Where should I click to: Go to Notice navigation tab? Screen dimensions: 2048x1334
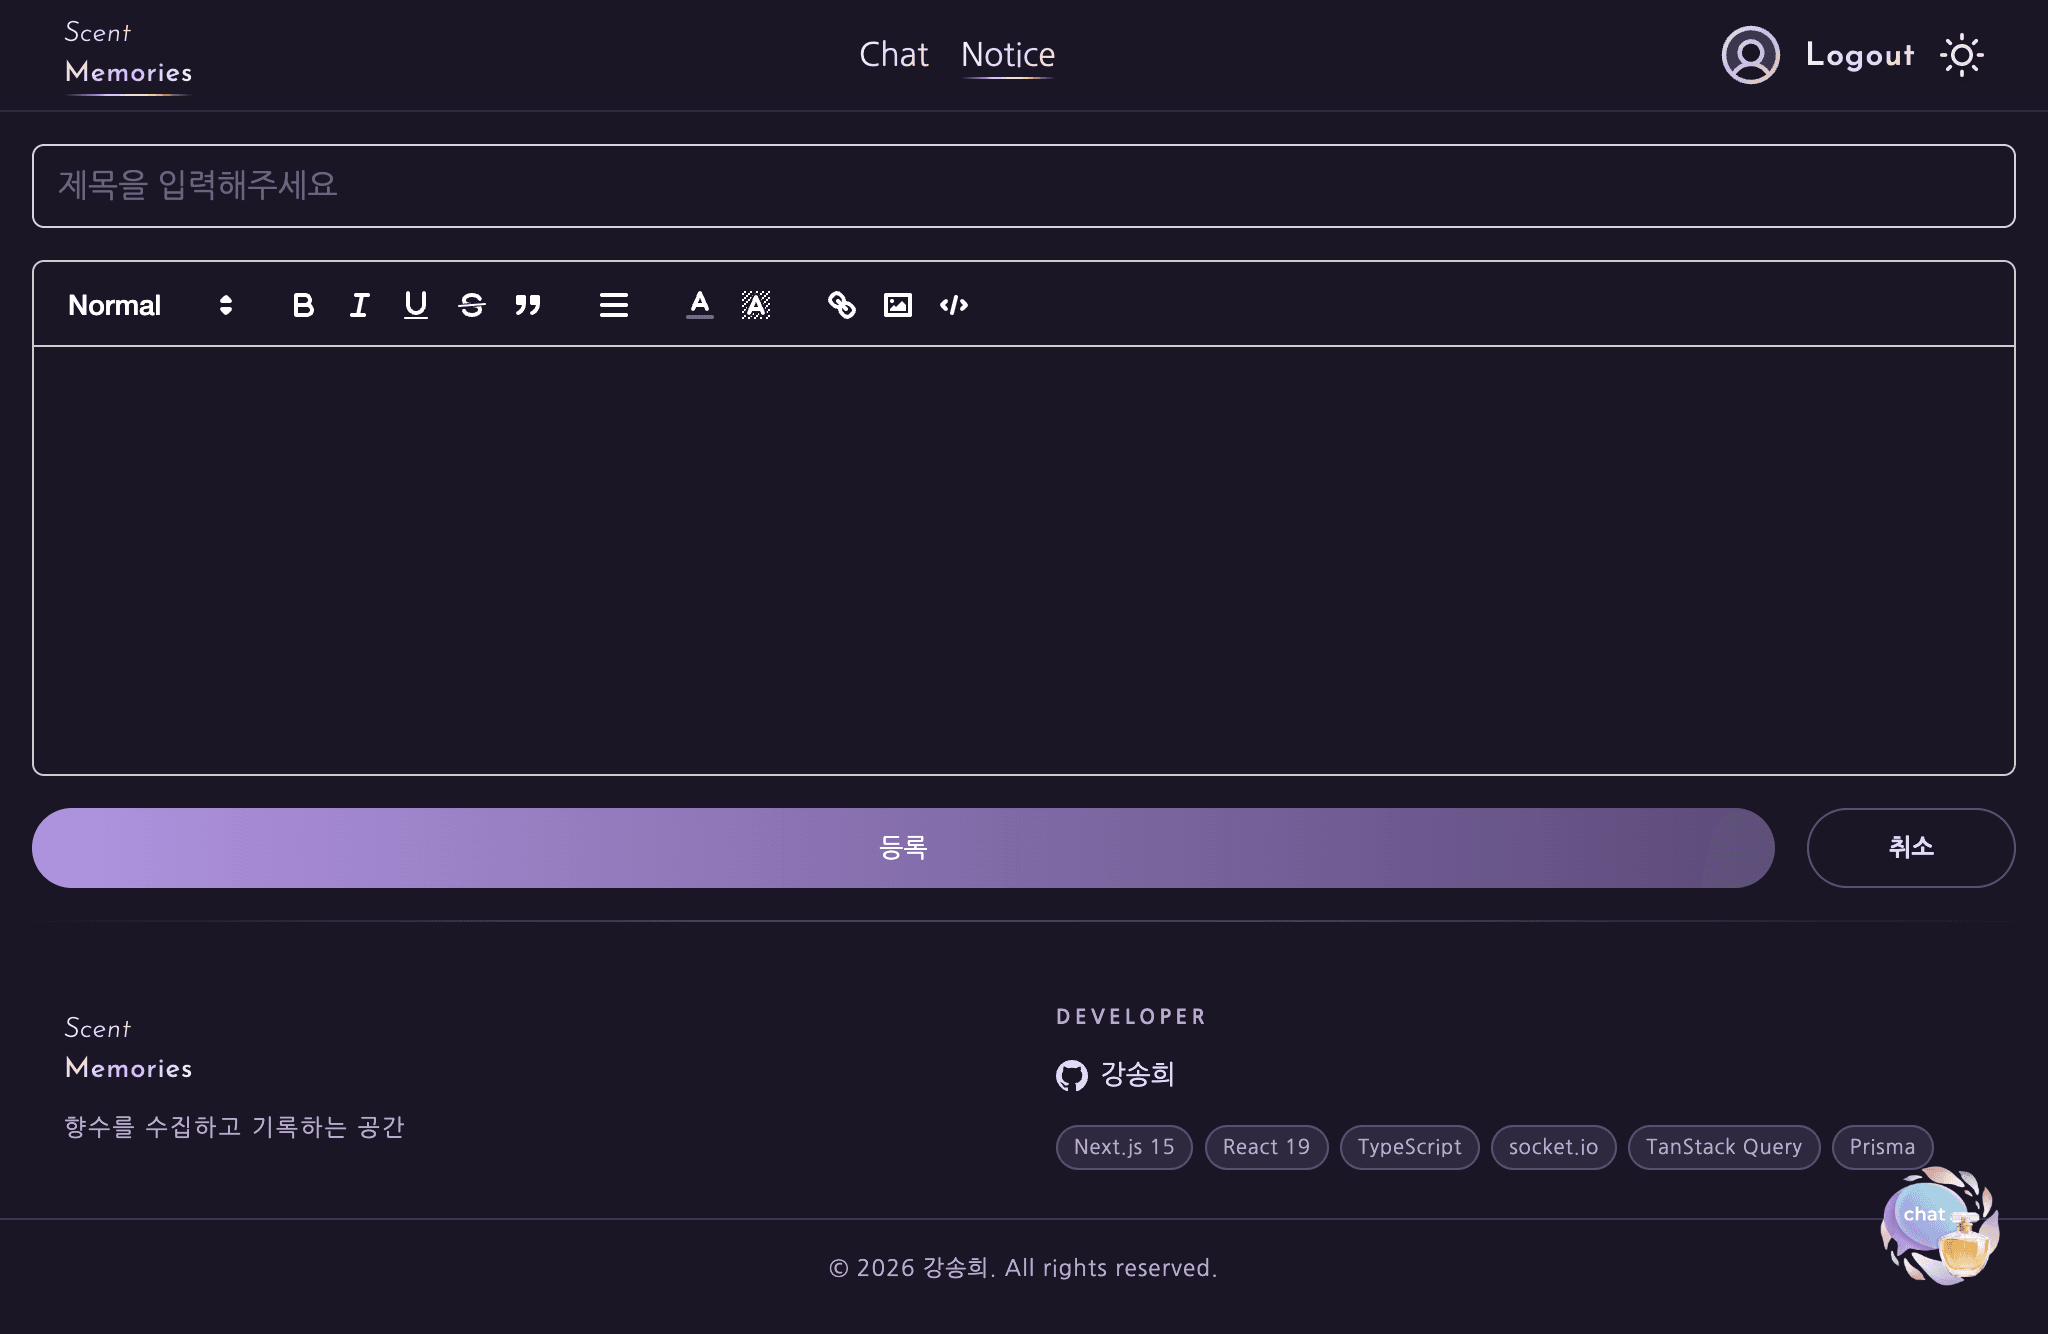click(1007, 55)
